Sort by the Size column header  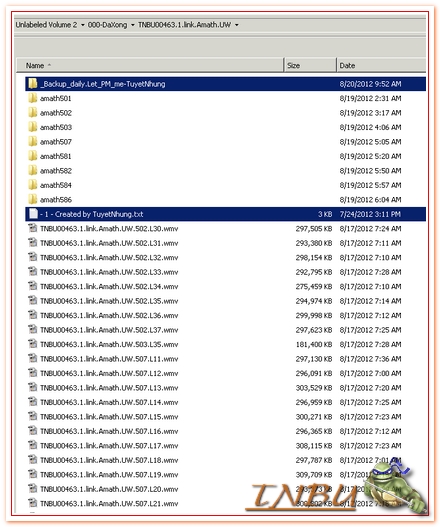(310, 65)
